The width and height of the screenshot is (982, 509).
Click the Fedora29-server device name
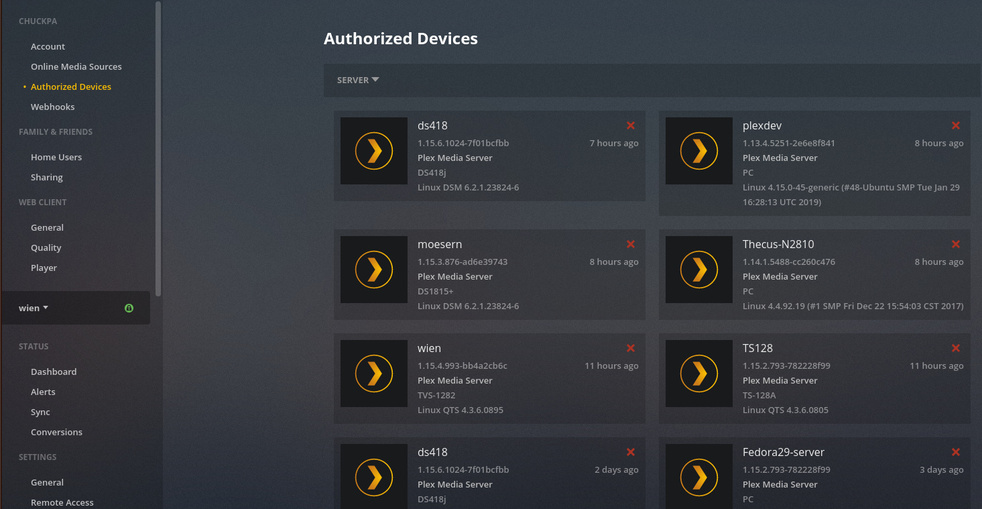tap(783, 452)
